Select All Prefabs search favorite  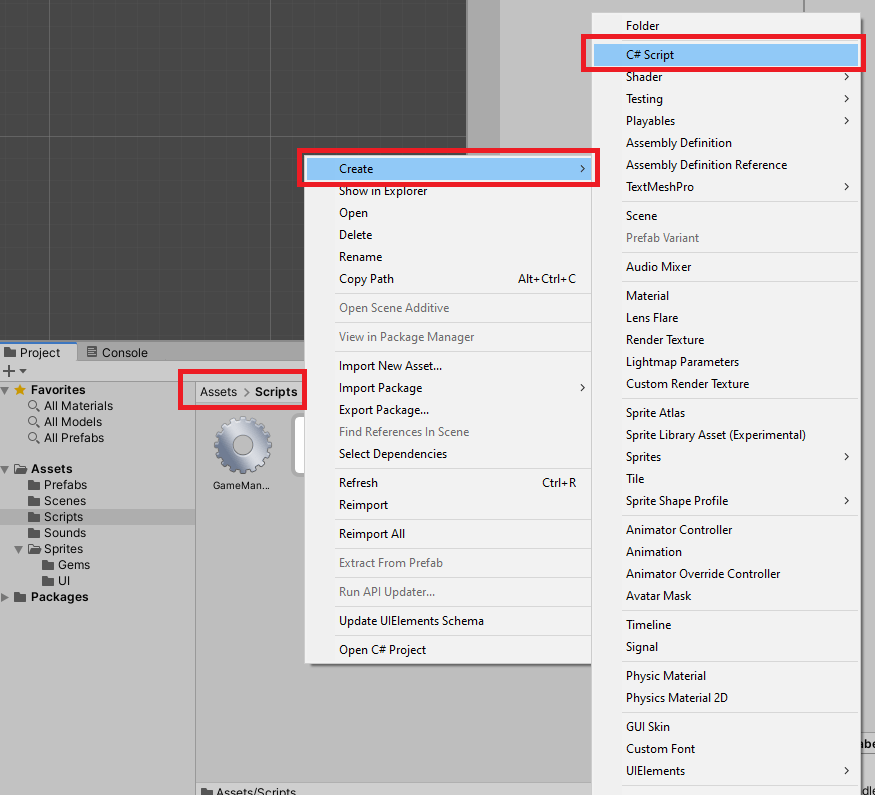coord(73,438)
